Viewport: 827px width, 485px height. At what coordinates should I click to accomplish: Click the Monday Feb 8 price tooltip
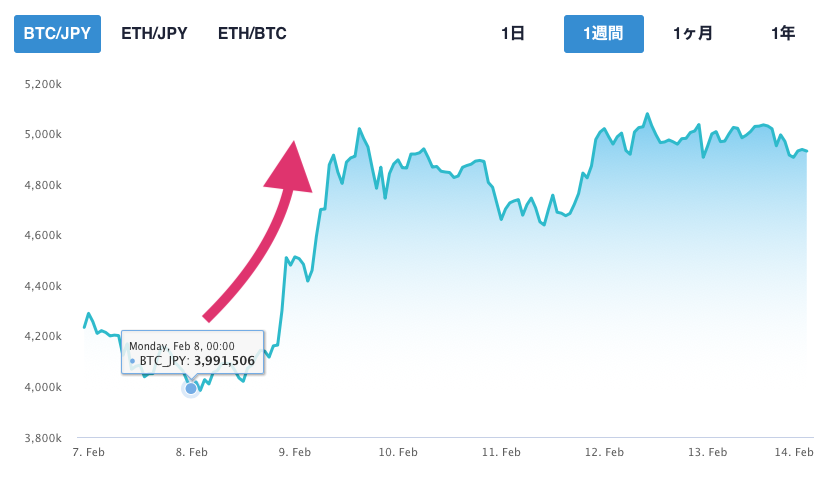pyautogui.click(x=193, y=352)
